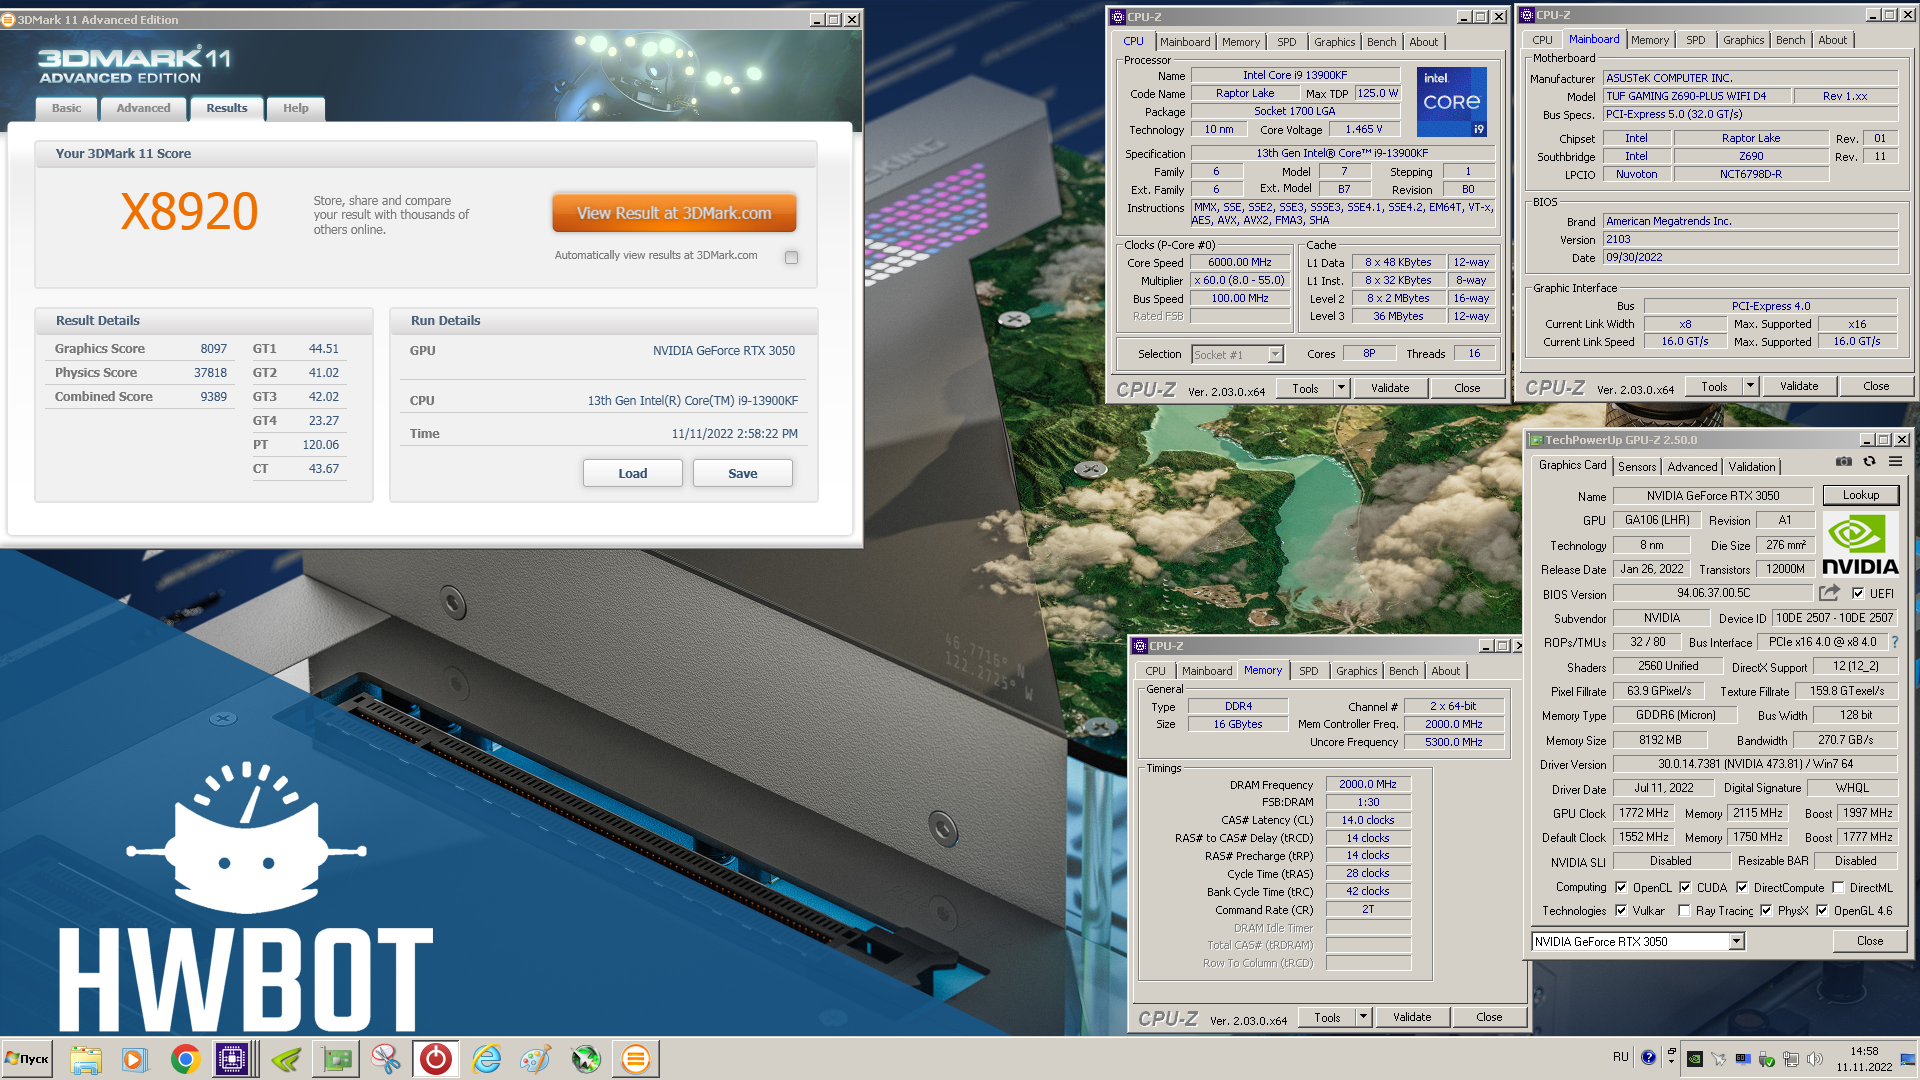Take a GPU-Z screenshot with the camera icon

[1843, 462]
